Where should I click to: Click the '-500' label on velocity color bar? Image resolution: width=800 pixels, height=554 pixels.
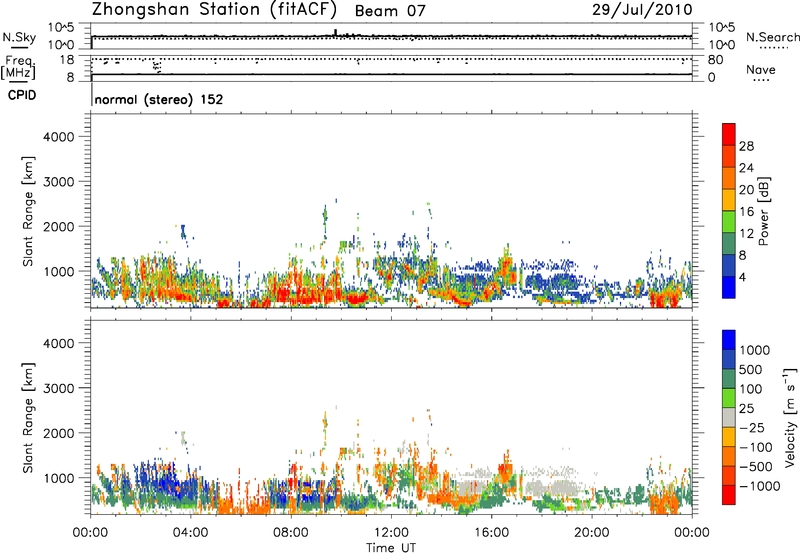pos(756,467)
